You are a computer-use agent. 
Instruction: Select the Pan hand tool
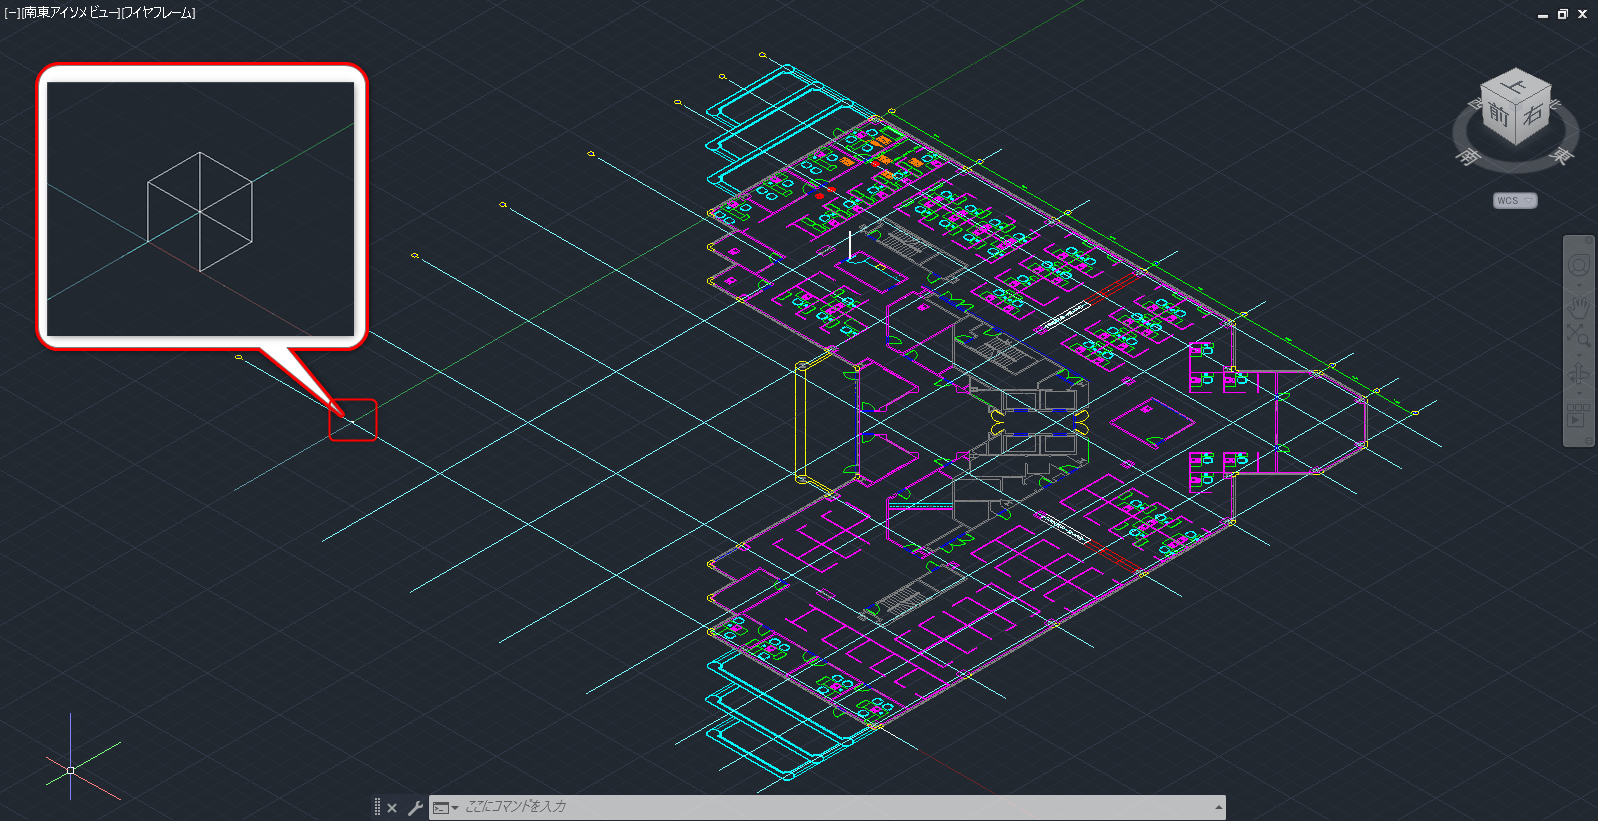pos(1578,304)
